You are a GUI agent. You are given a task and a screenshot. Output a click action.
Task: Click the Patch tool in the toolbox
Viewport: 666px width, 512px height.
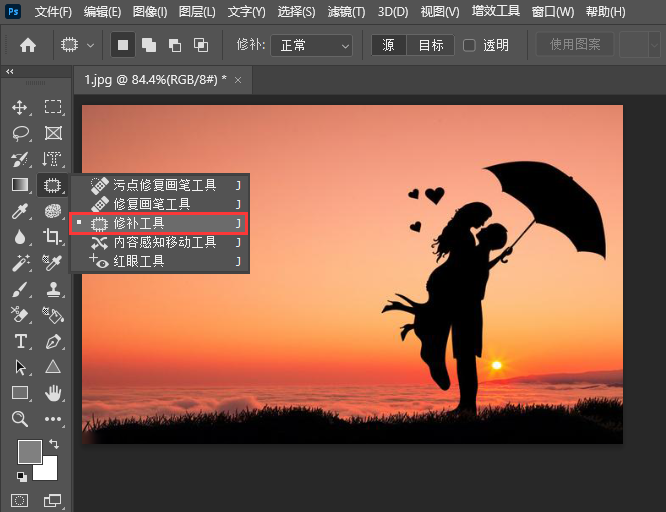click(x=52, y=185)
